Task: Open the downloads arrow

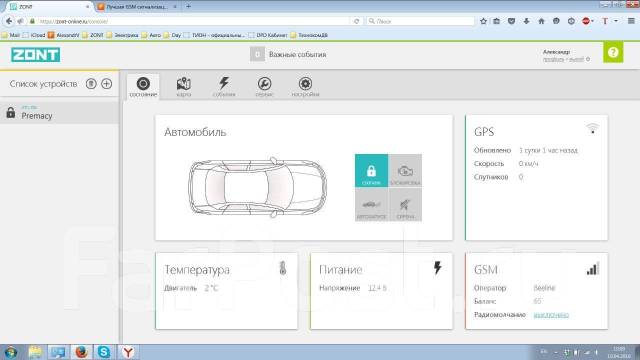Action: click(x=526, y=21)
